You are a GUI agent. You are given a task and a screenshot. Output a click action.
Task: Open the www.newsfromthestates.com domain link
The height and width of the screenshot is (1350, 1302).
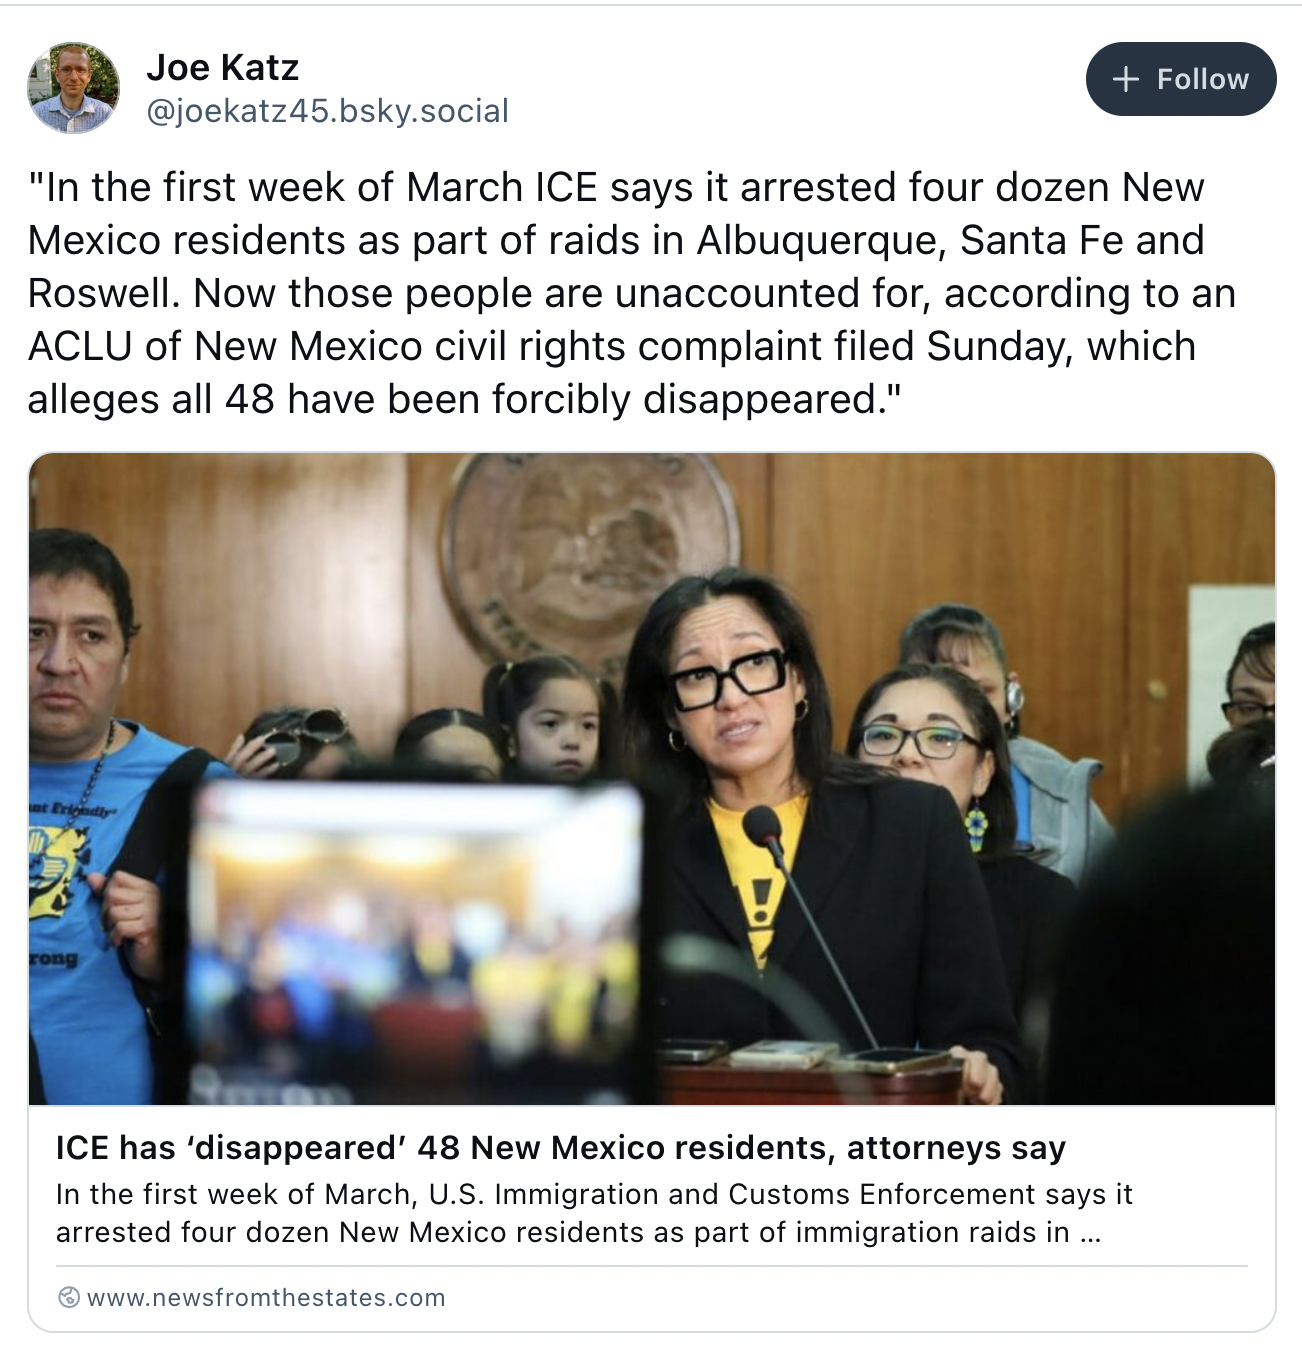(266, 1297)
